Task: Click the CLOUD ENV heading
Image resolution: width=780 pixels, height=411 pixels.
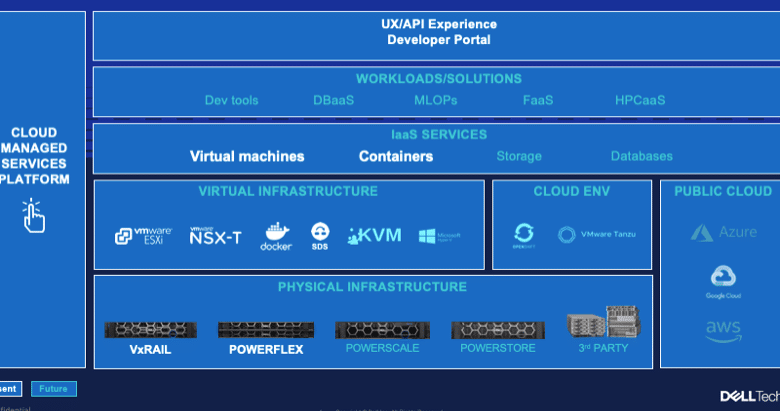Action: pyautogui.click(x=572, y=191)
